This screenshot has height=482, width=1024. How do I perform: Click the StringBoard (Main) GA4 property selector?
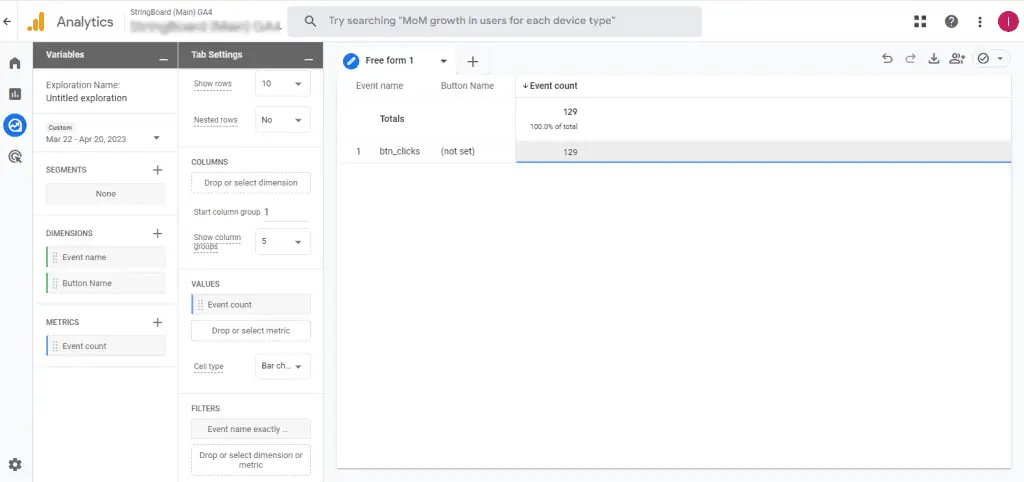[205, 22]
